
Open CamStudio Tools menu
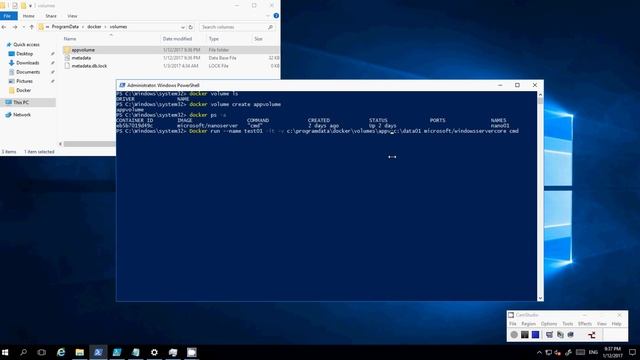pyautogui.click(x=568, y=324)
